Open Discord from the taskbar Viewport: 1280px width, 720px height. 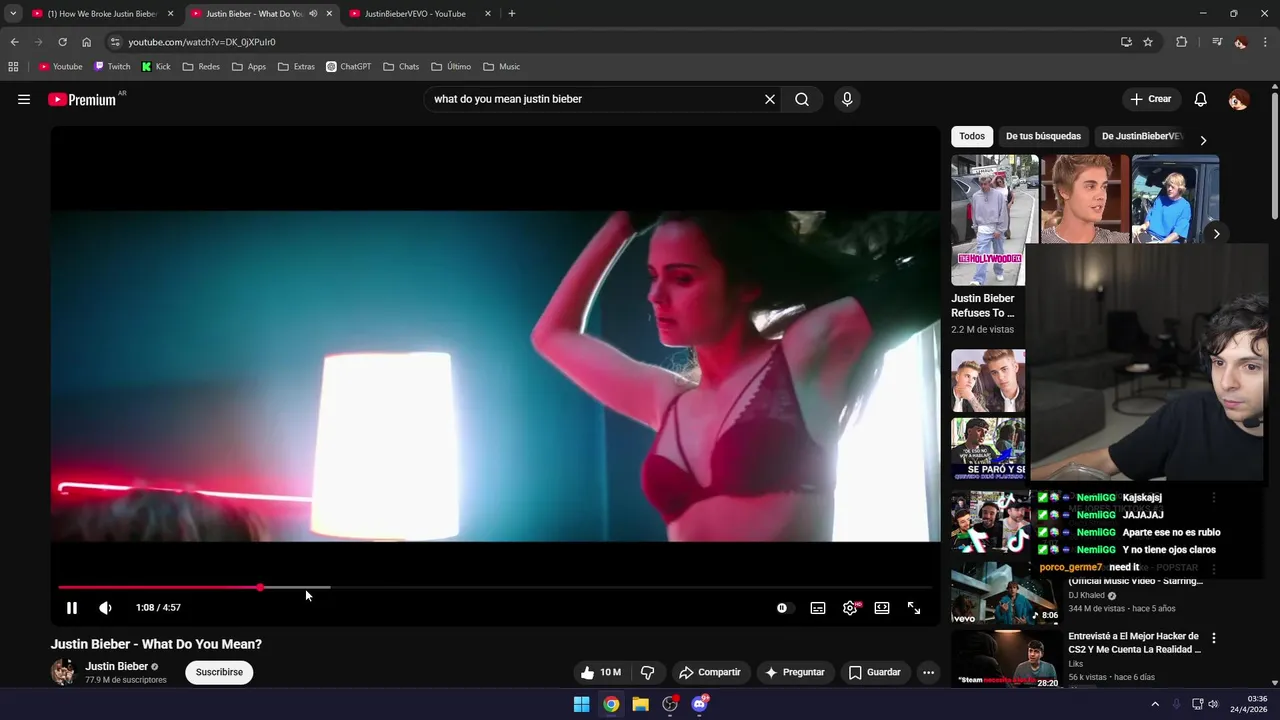click(x=699, y=704)
